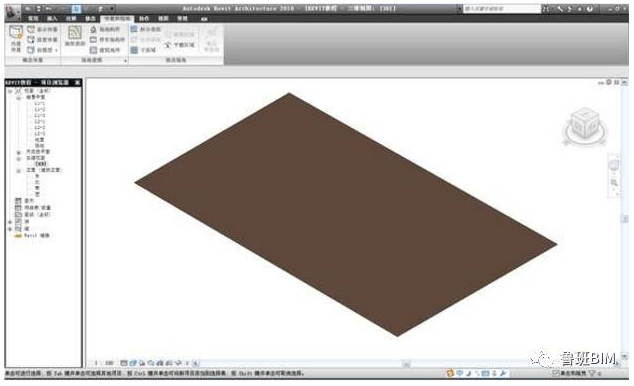
Task: Click the Split Surface (拆分表面) tool
Action: point(146,29)
